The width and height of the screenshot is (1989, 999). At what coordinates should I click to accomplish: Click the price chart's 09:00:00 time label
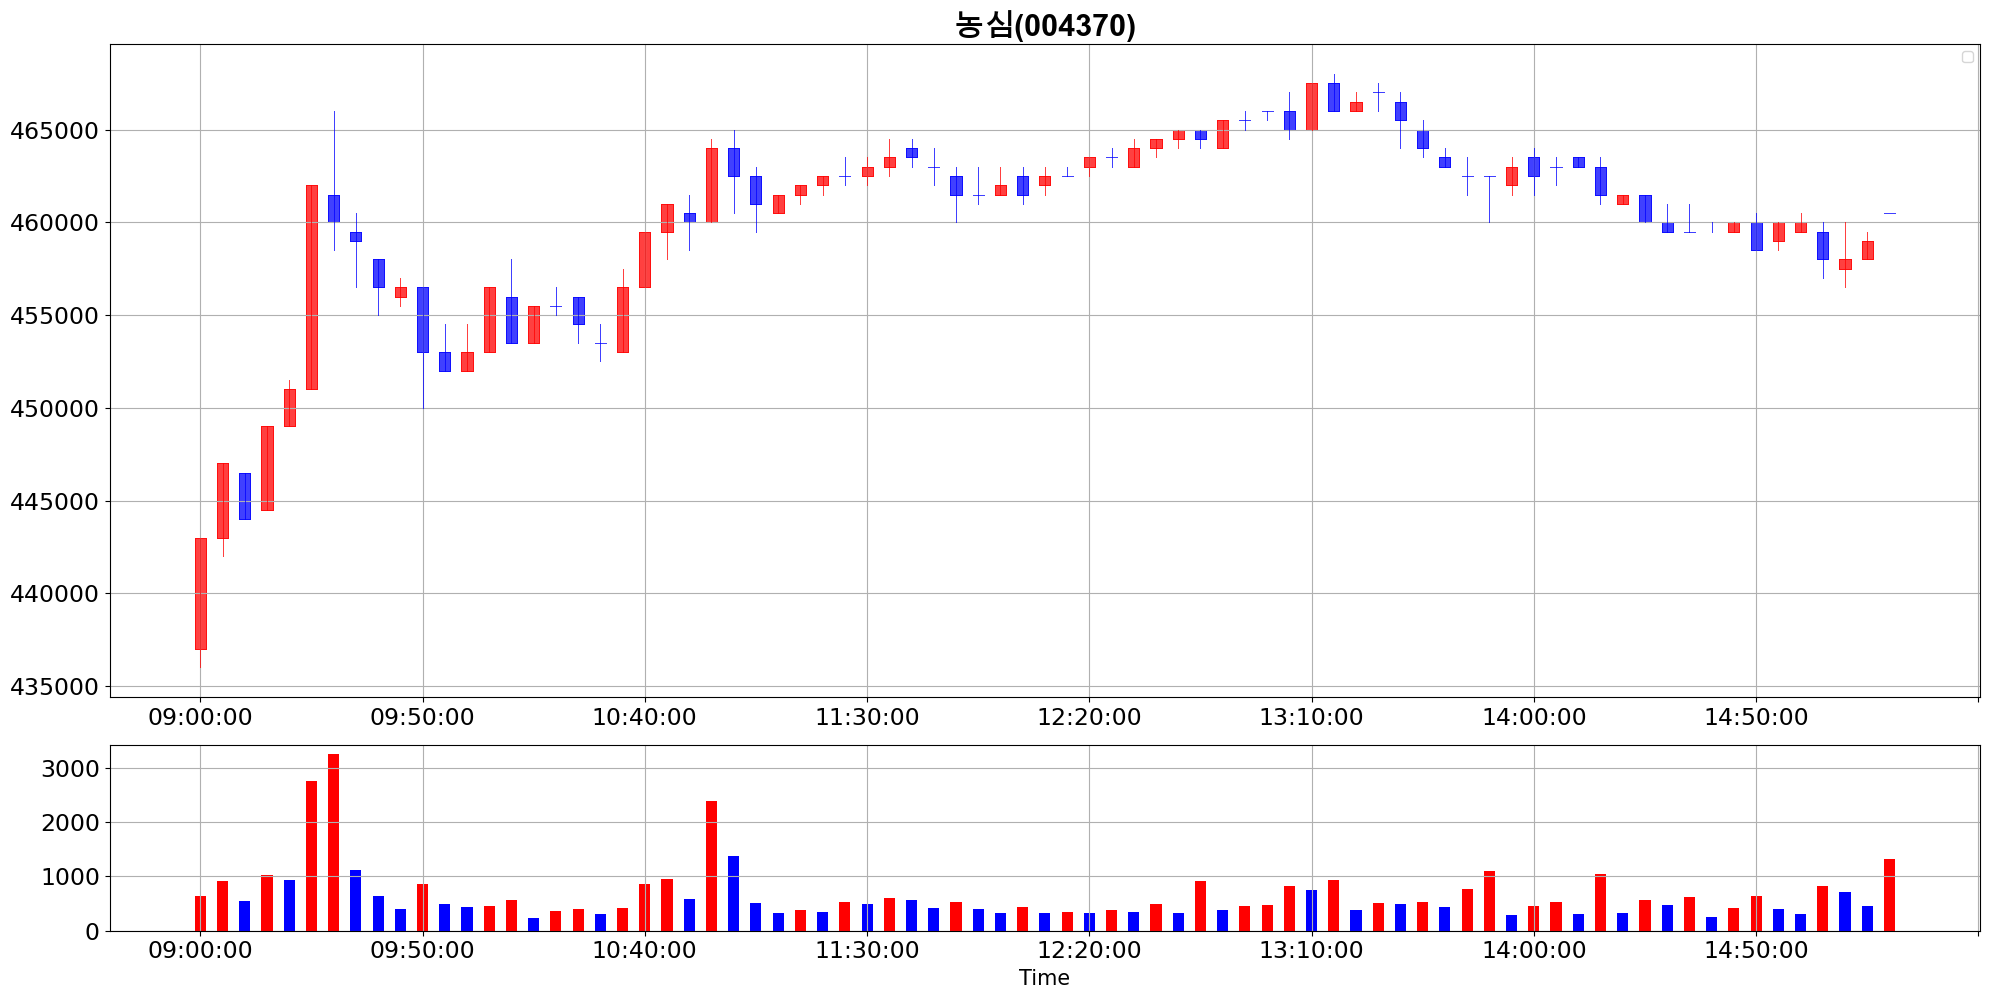coord(200,717)
